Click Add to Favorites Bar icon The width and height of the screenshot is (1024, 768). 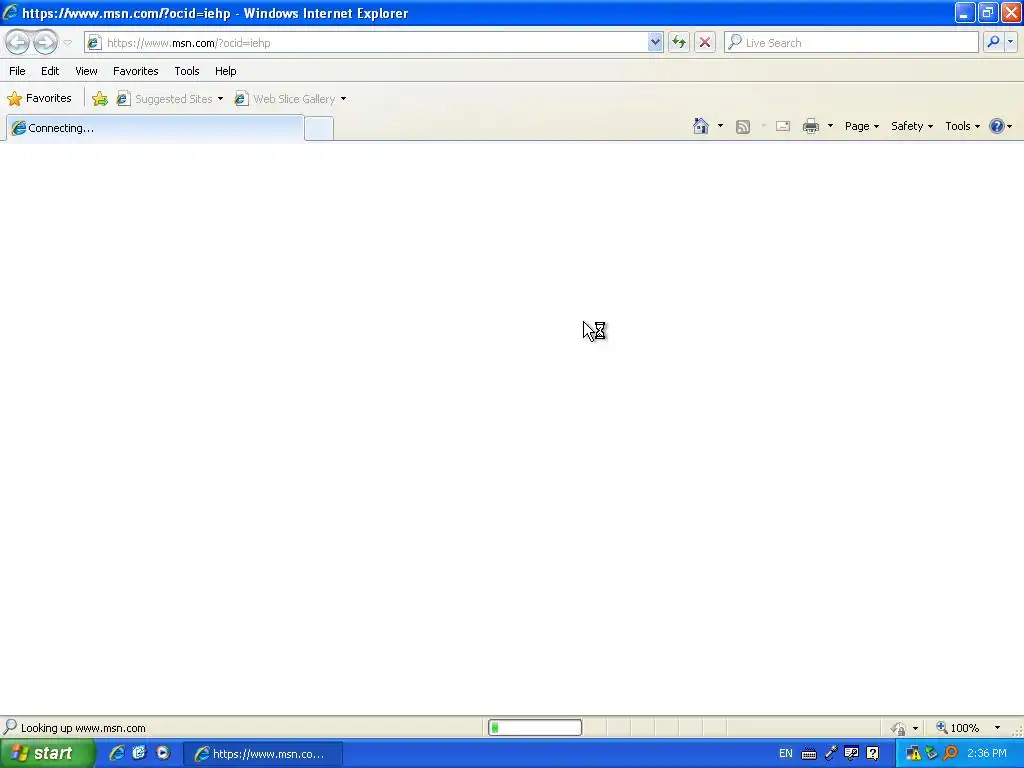[x=100, y=99]
